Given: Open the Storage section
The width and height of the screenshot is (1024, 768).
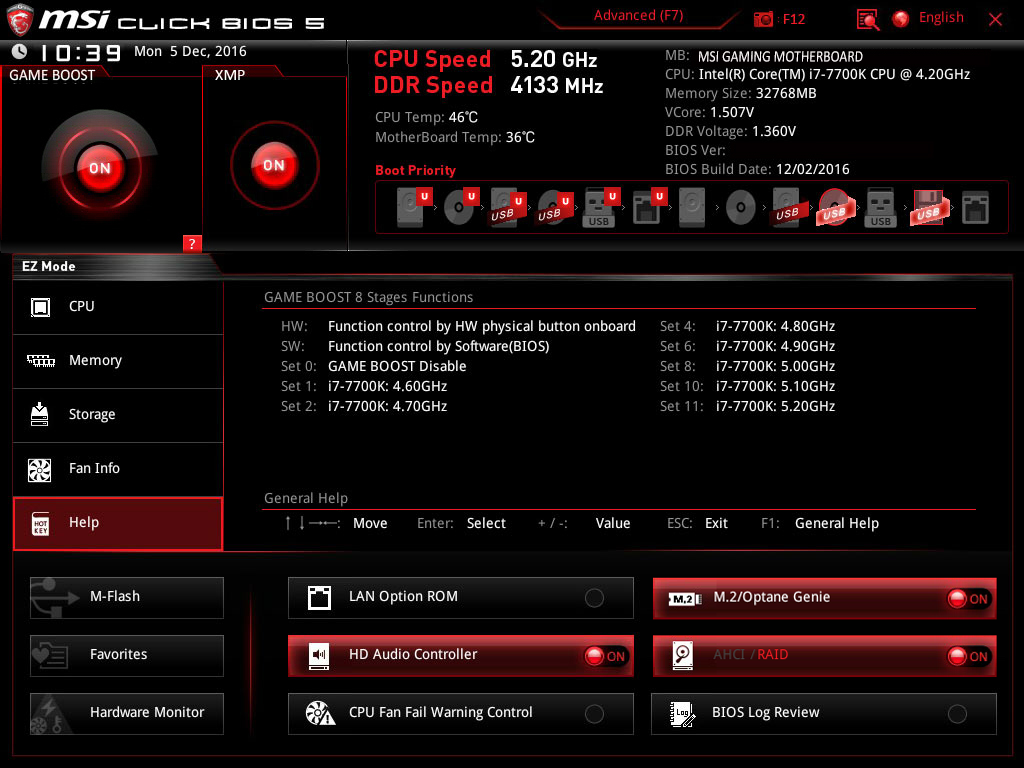Looking at the screenshot, I should tap(118, 415).
